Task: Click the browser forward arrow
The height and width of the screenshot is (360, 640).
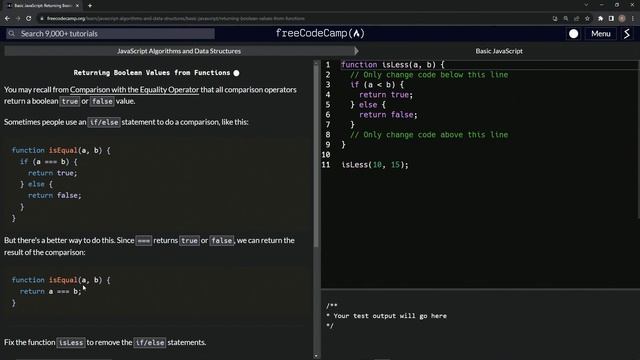Action: [x=18, y=18]
